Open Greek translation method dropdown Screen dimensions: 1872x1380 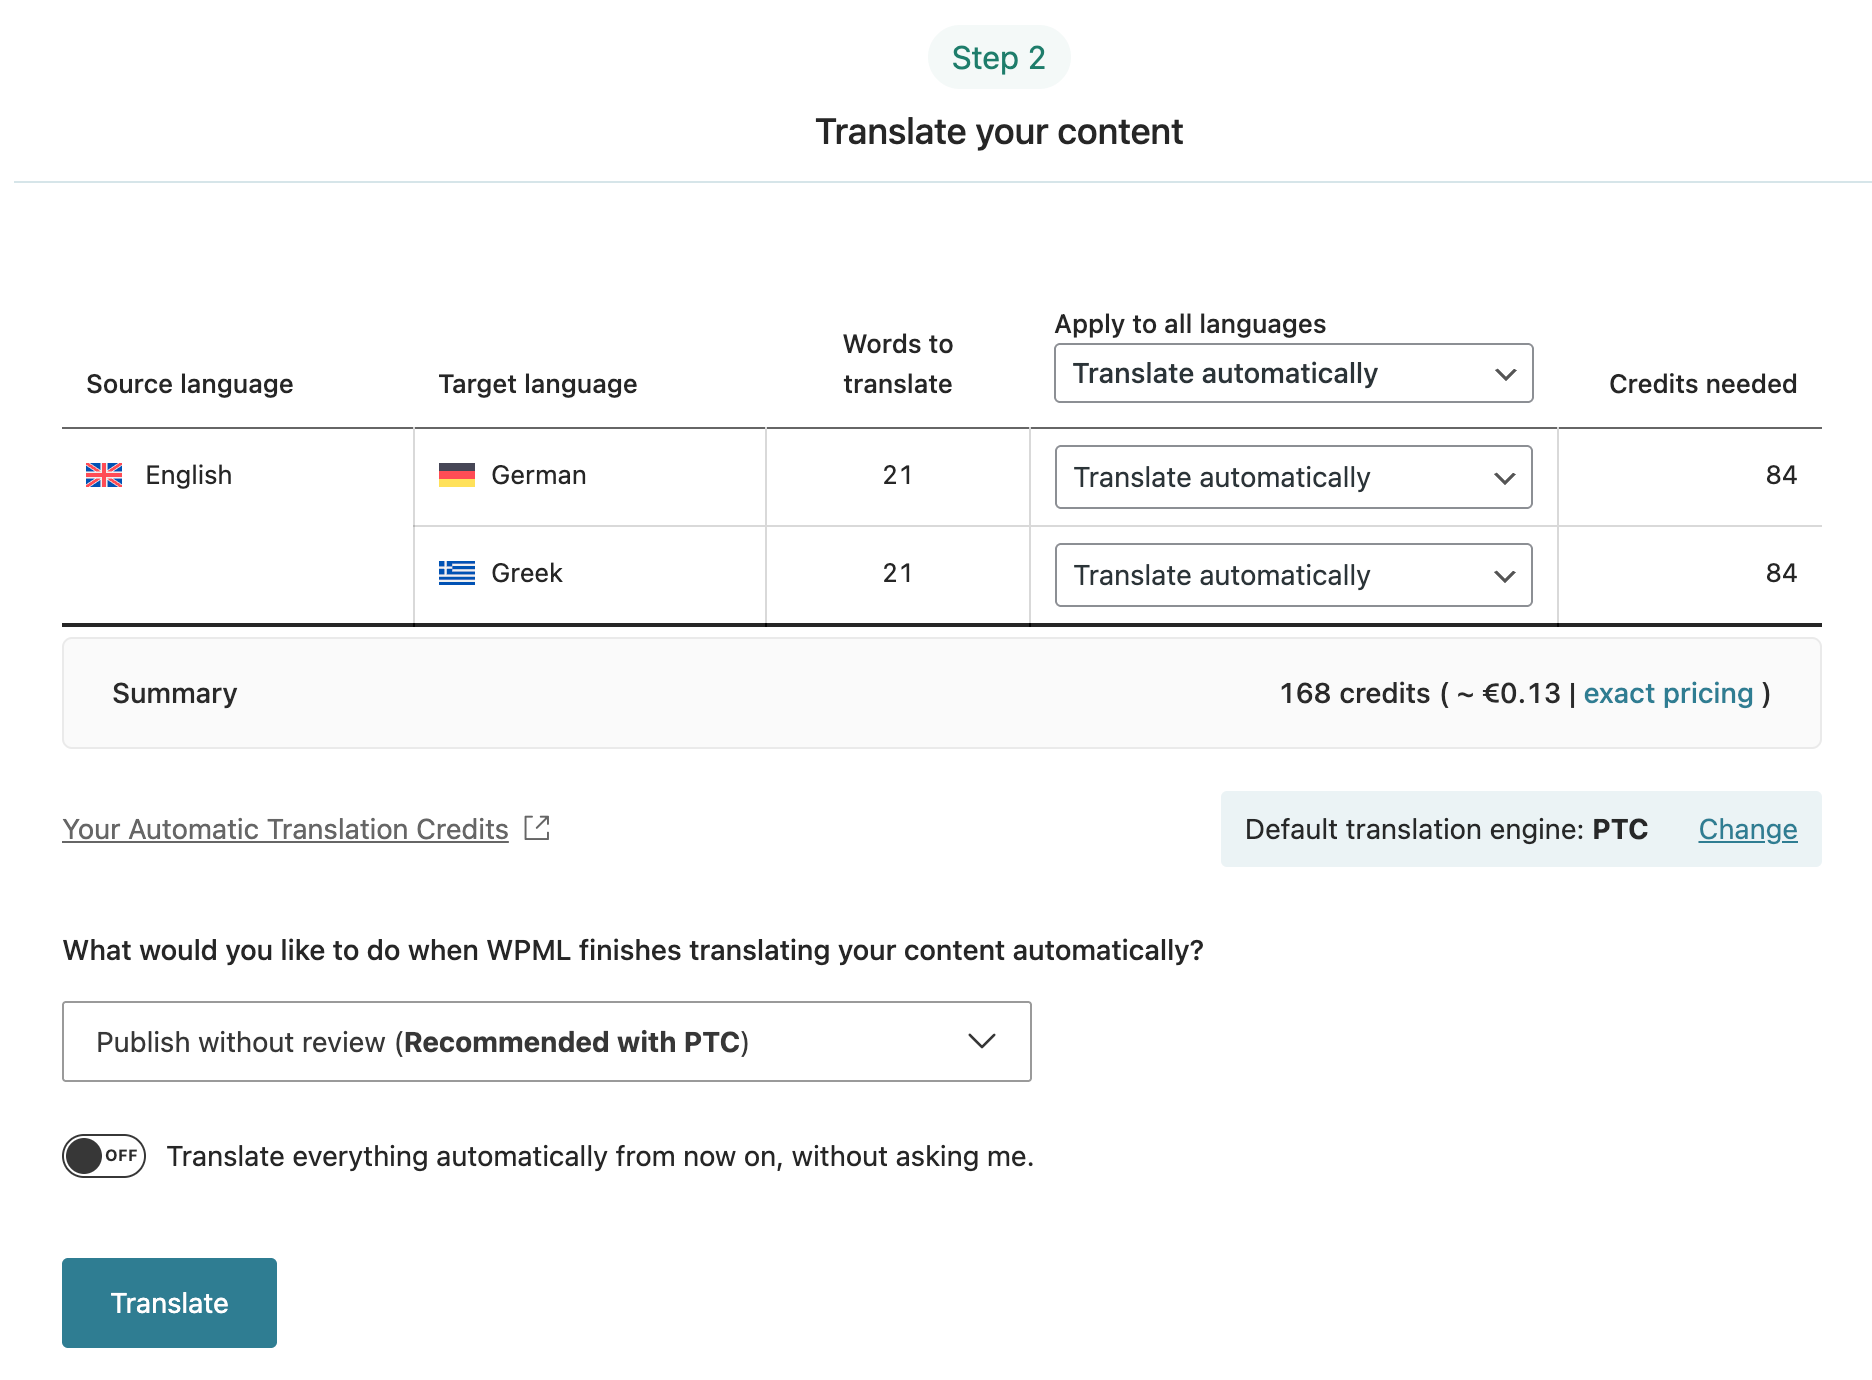click(1293, 575)
